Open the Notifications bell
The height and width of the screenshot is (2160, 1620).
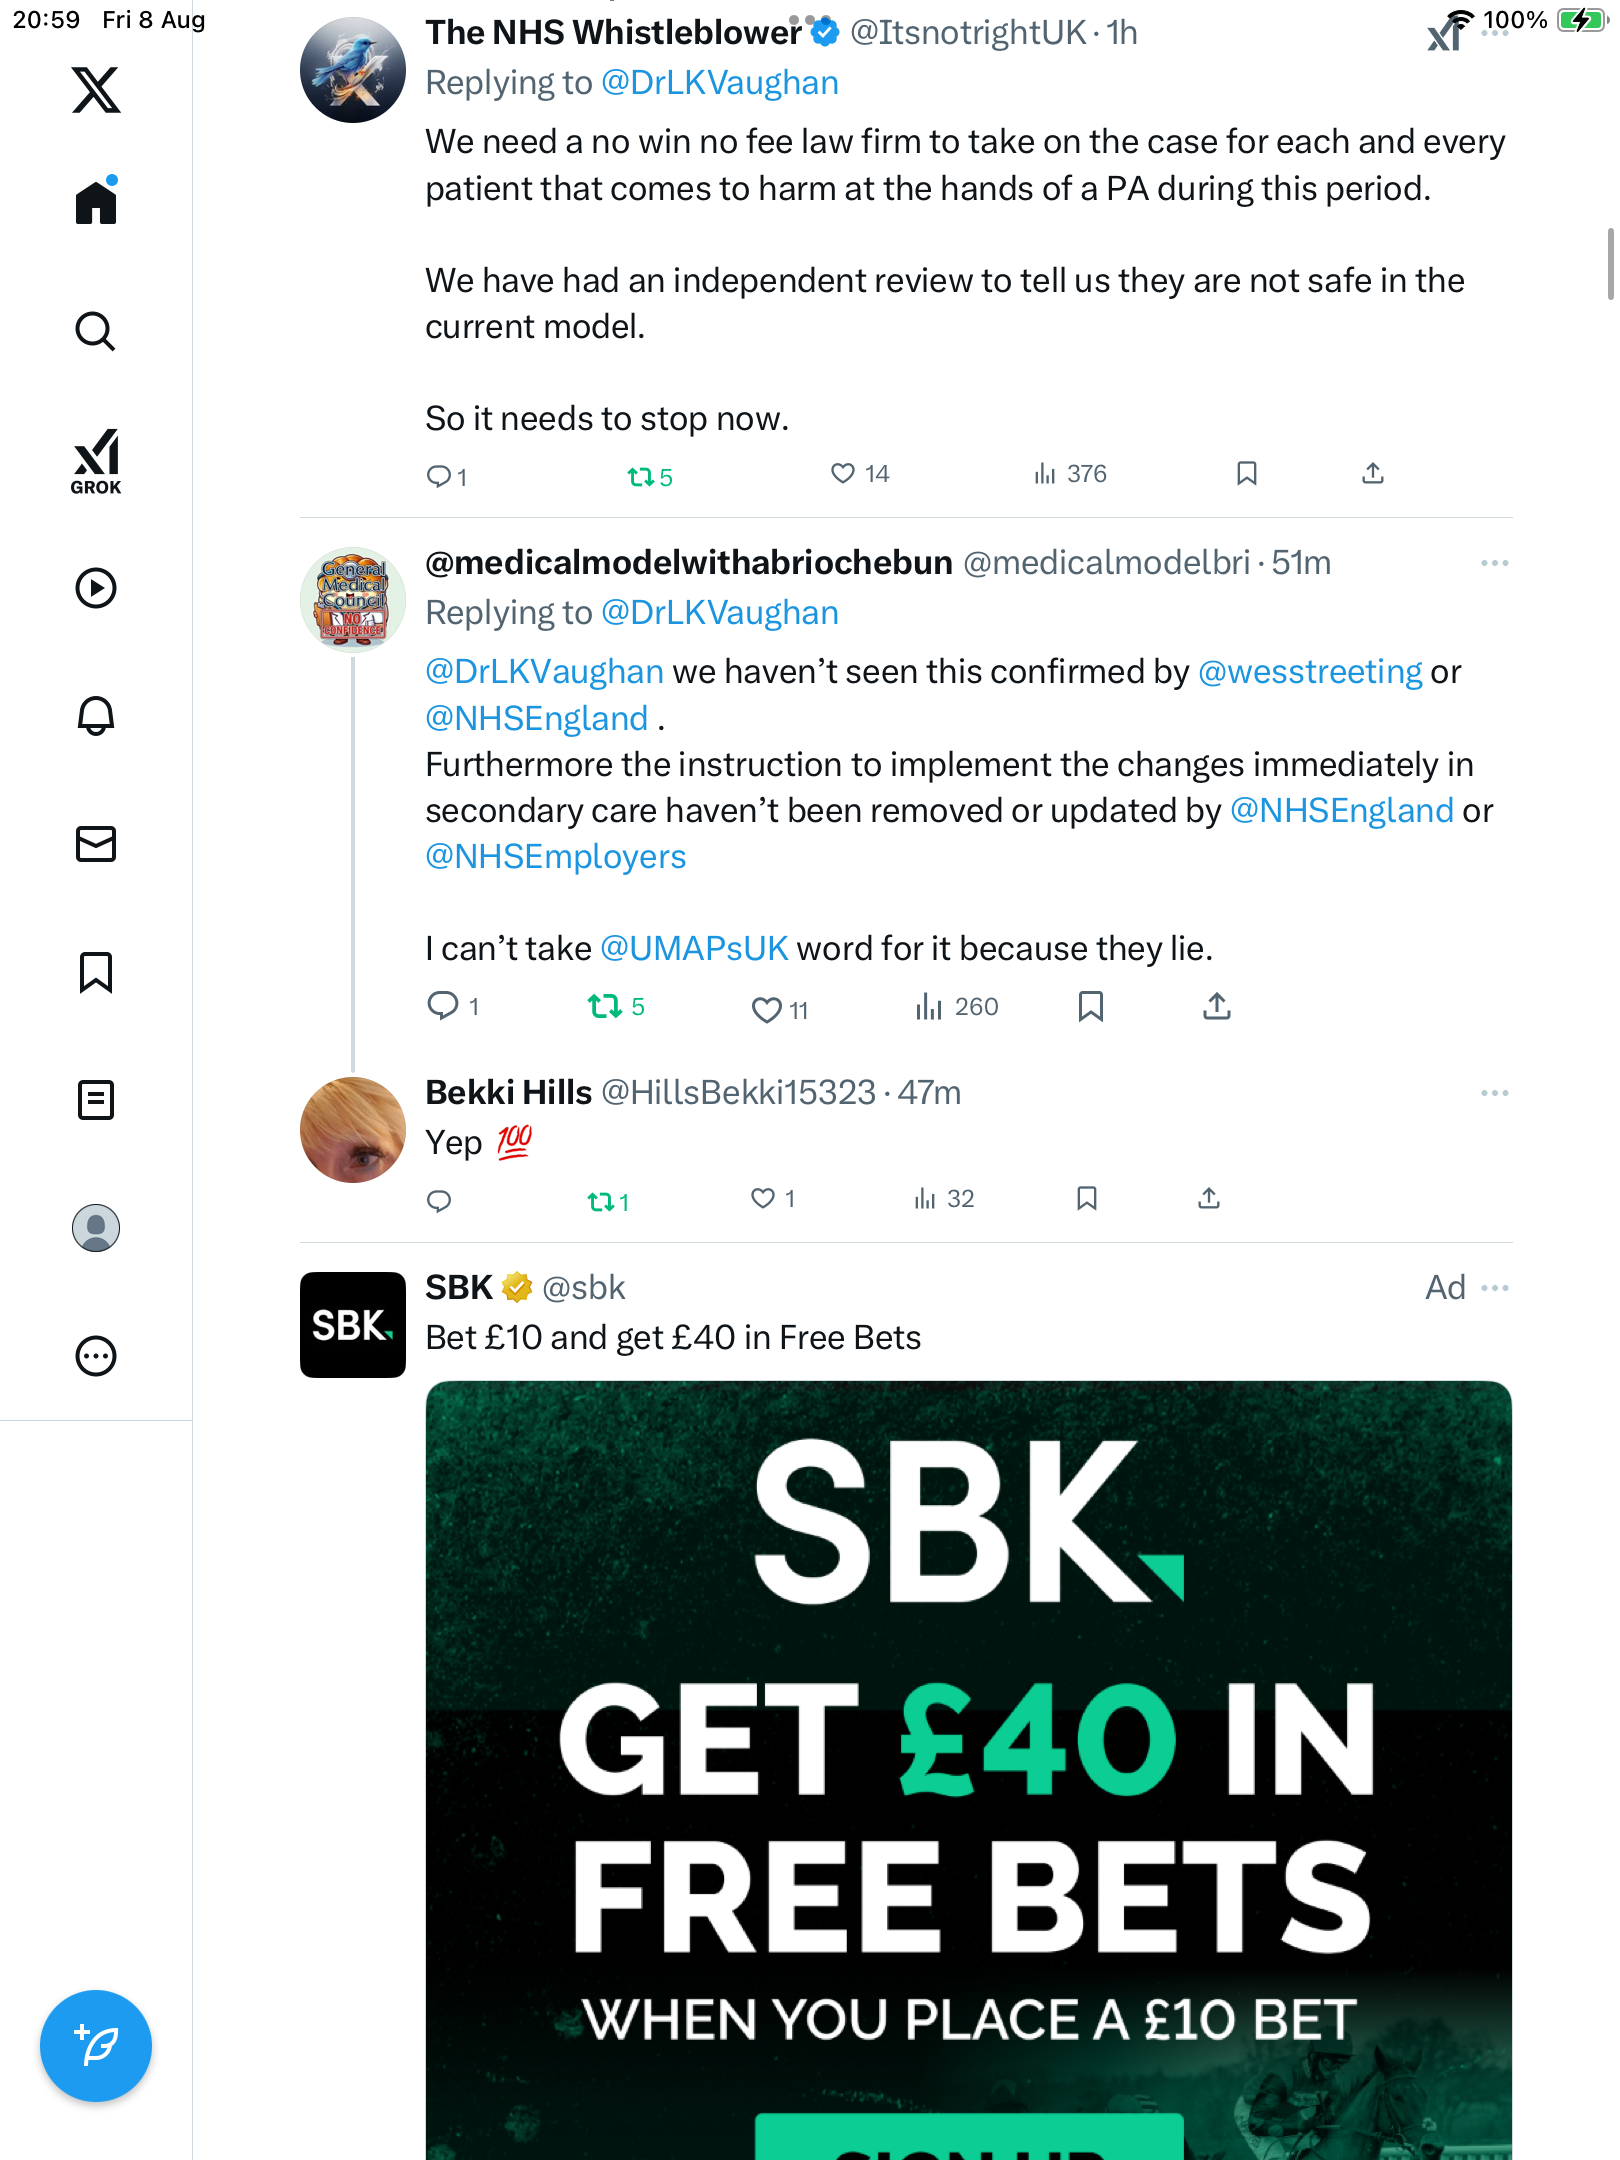click(x=96, y=715)
